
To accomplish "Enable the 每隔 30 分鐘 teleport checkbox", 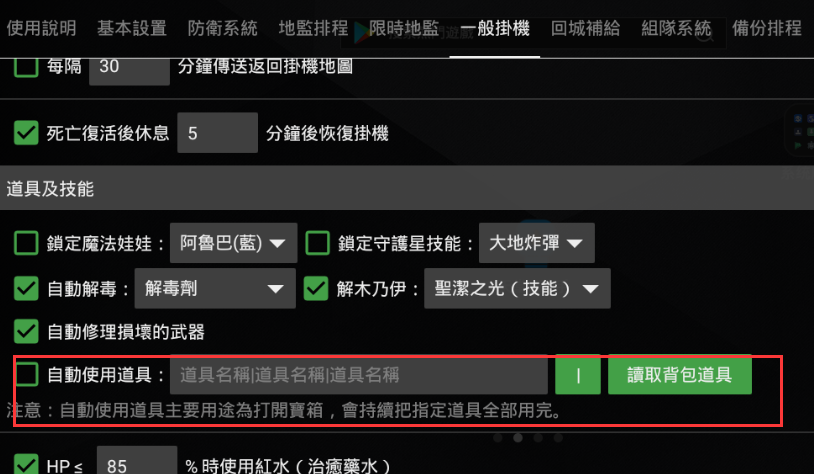I will 26,66.
